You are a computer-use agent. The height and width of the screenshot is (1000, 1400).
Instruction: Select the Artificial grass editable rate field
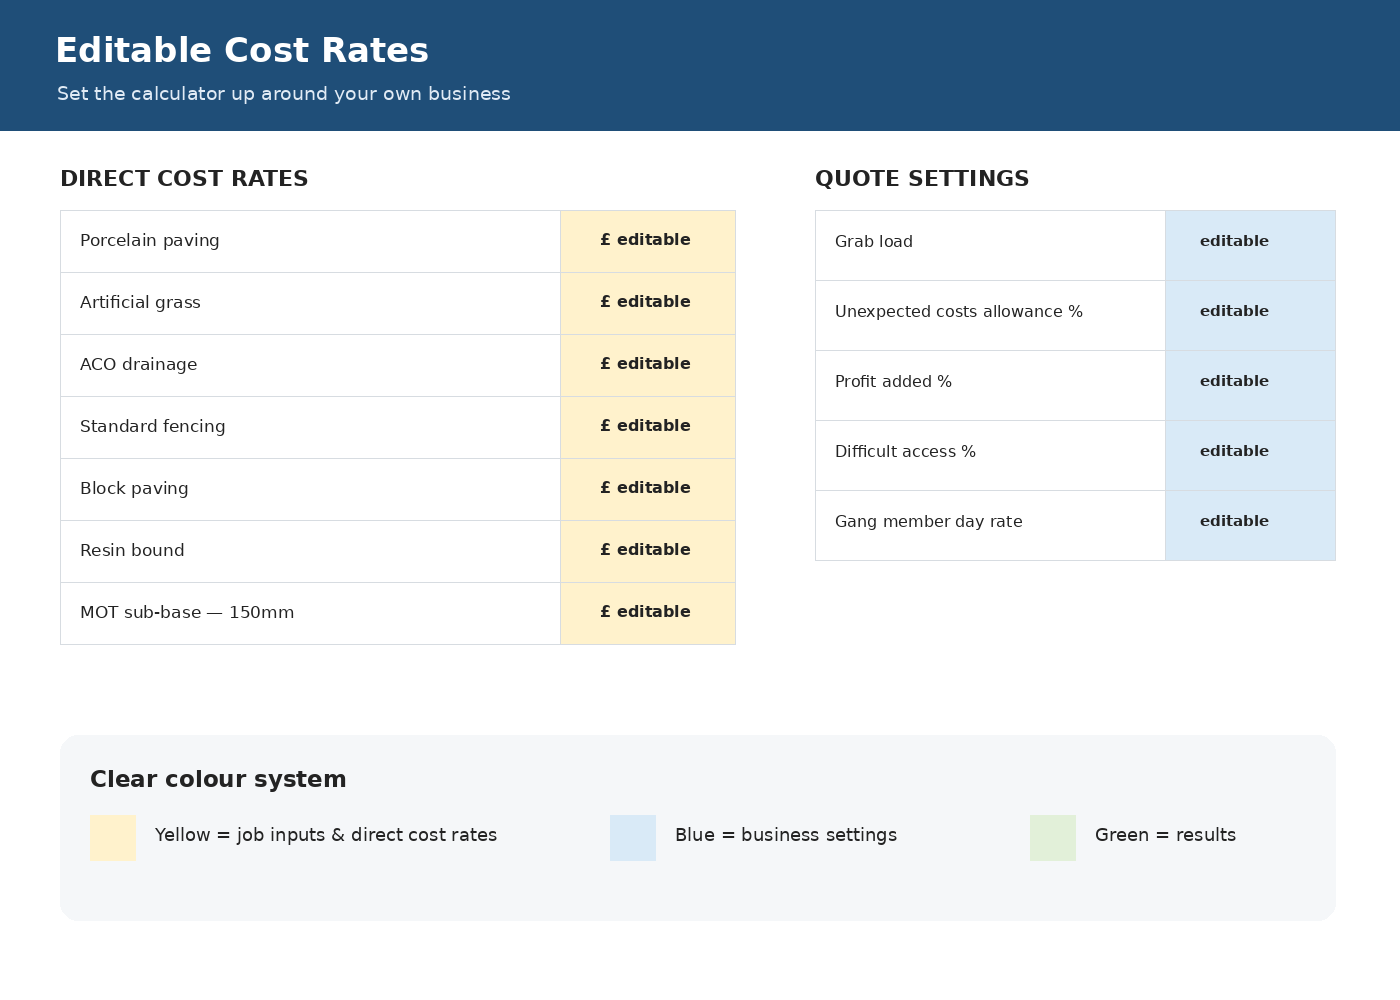pyautogui.click(x=648, y=303)
